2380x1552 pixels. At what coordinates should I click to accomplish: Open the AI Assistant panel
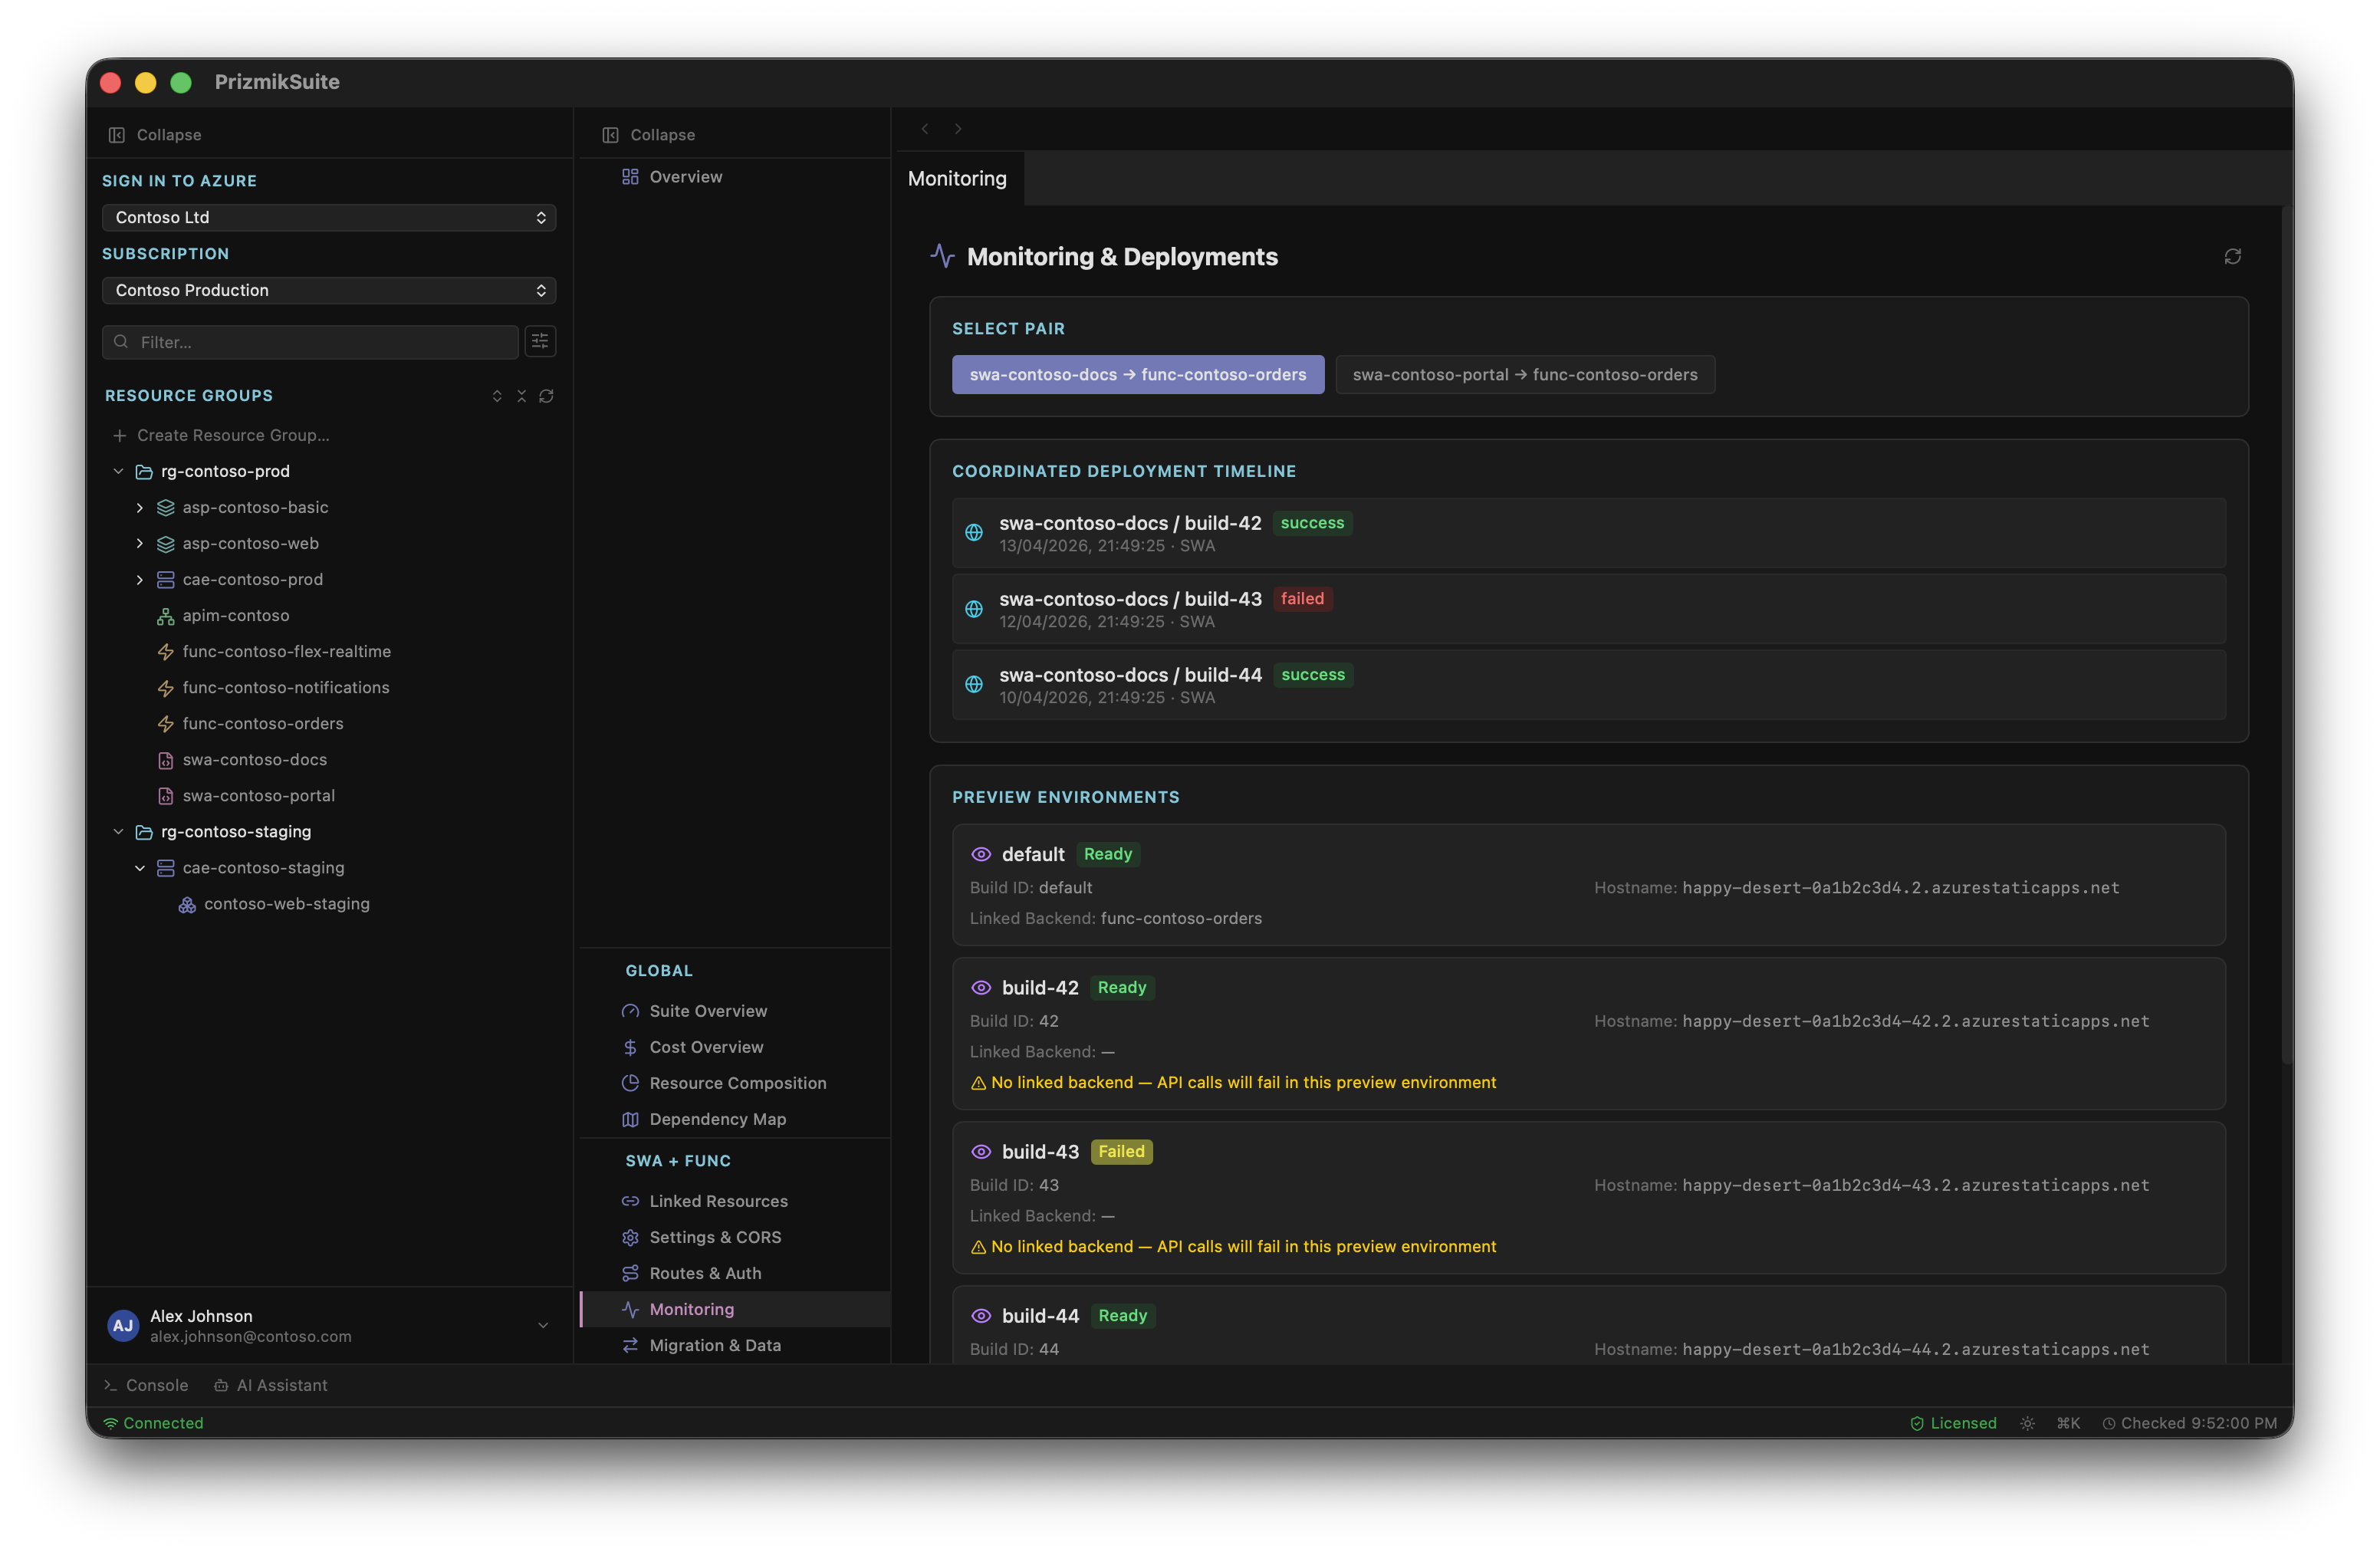click(x=271, y=1385)
